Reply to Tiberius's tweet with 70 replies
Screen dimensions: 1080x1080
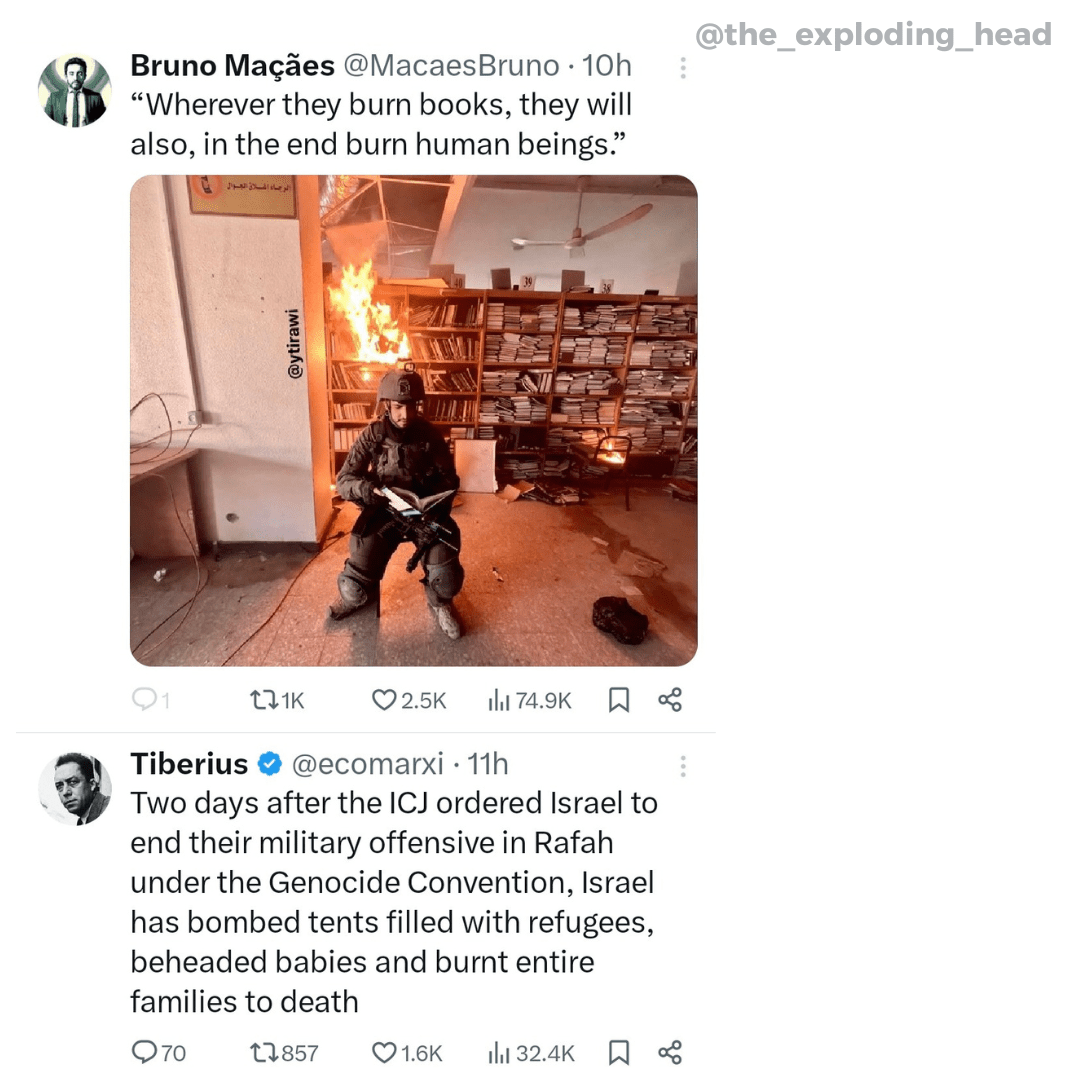pyautogui.click(x=145, y=1052)
